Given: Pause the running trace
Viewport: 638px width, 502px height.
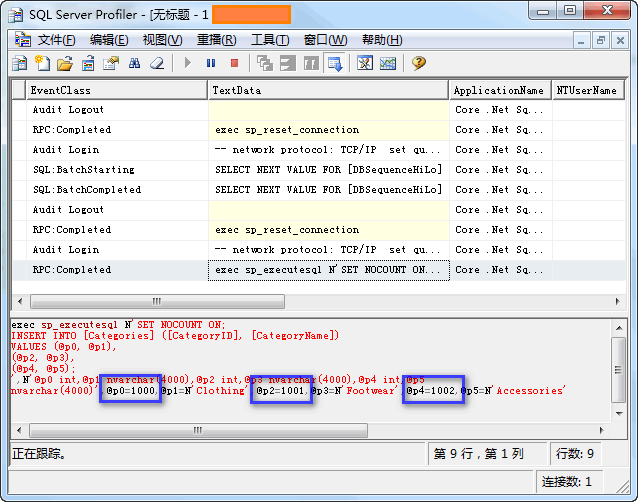Looking at the screenshot, I should click(211, 63).
